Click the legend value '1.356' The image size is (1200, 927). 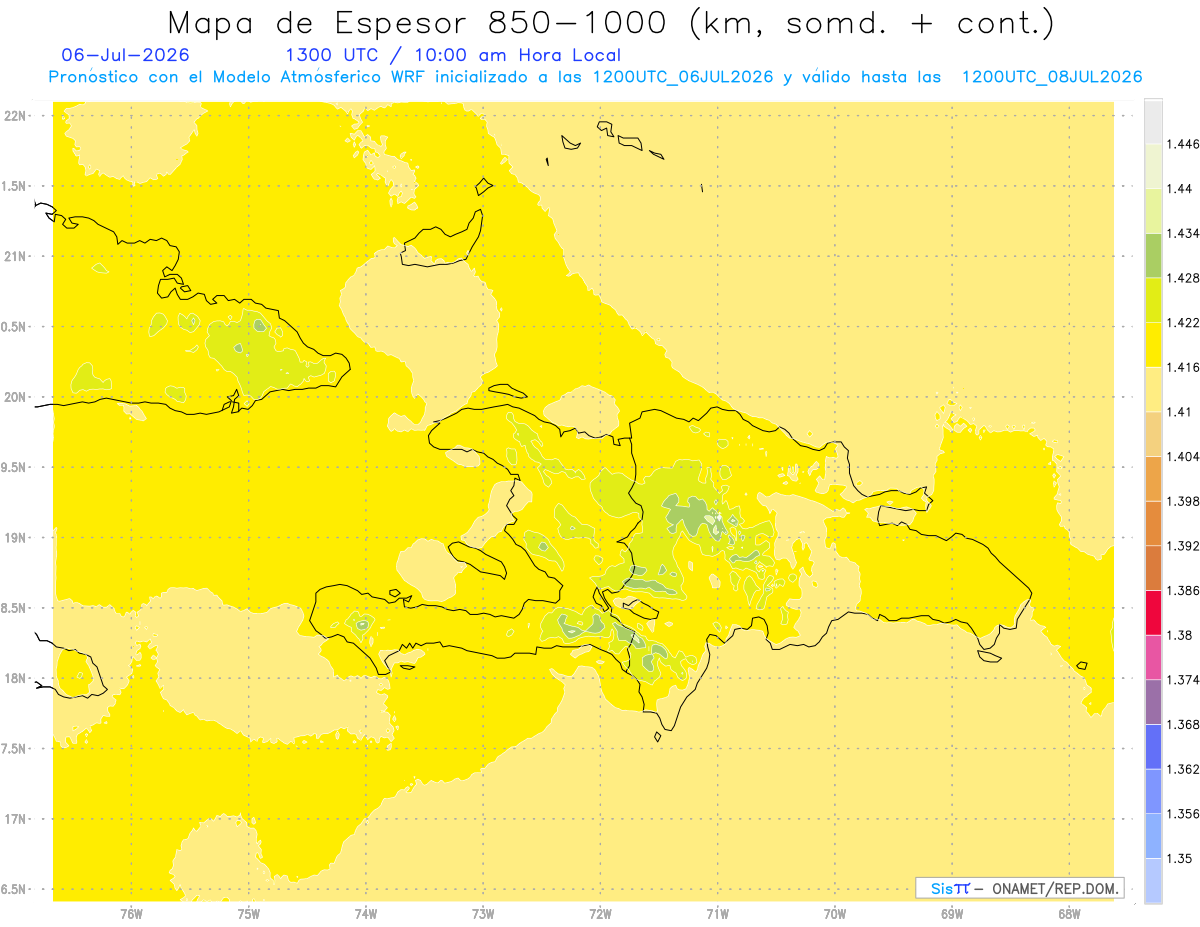(1184, 814)
